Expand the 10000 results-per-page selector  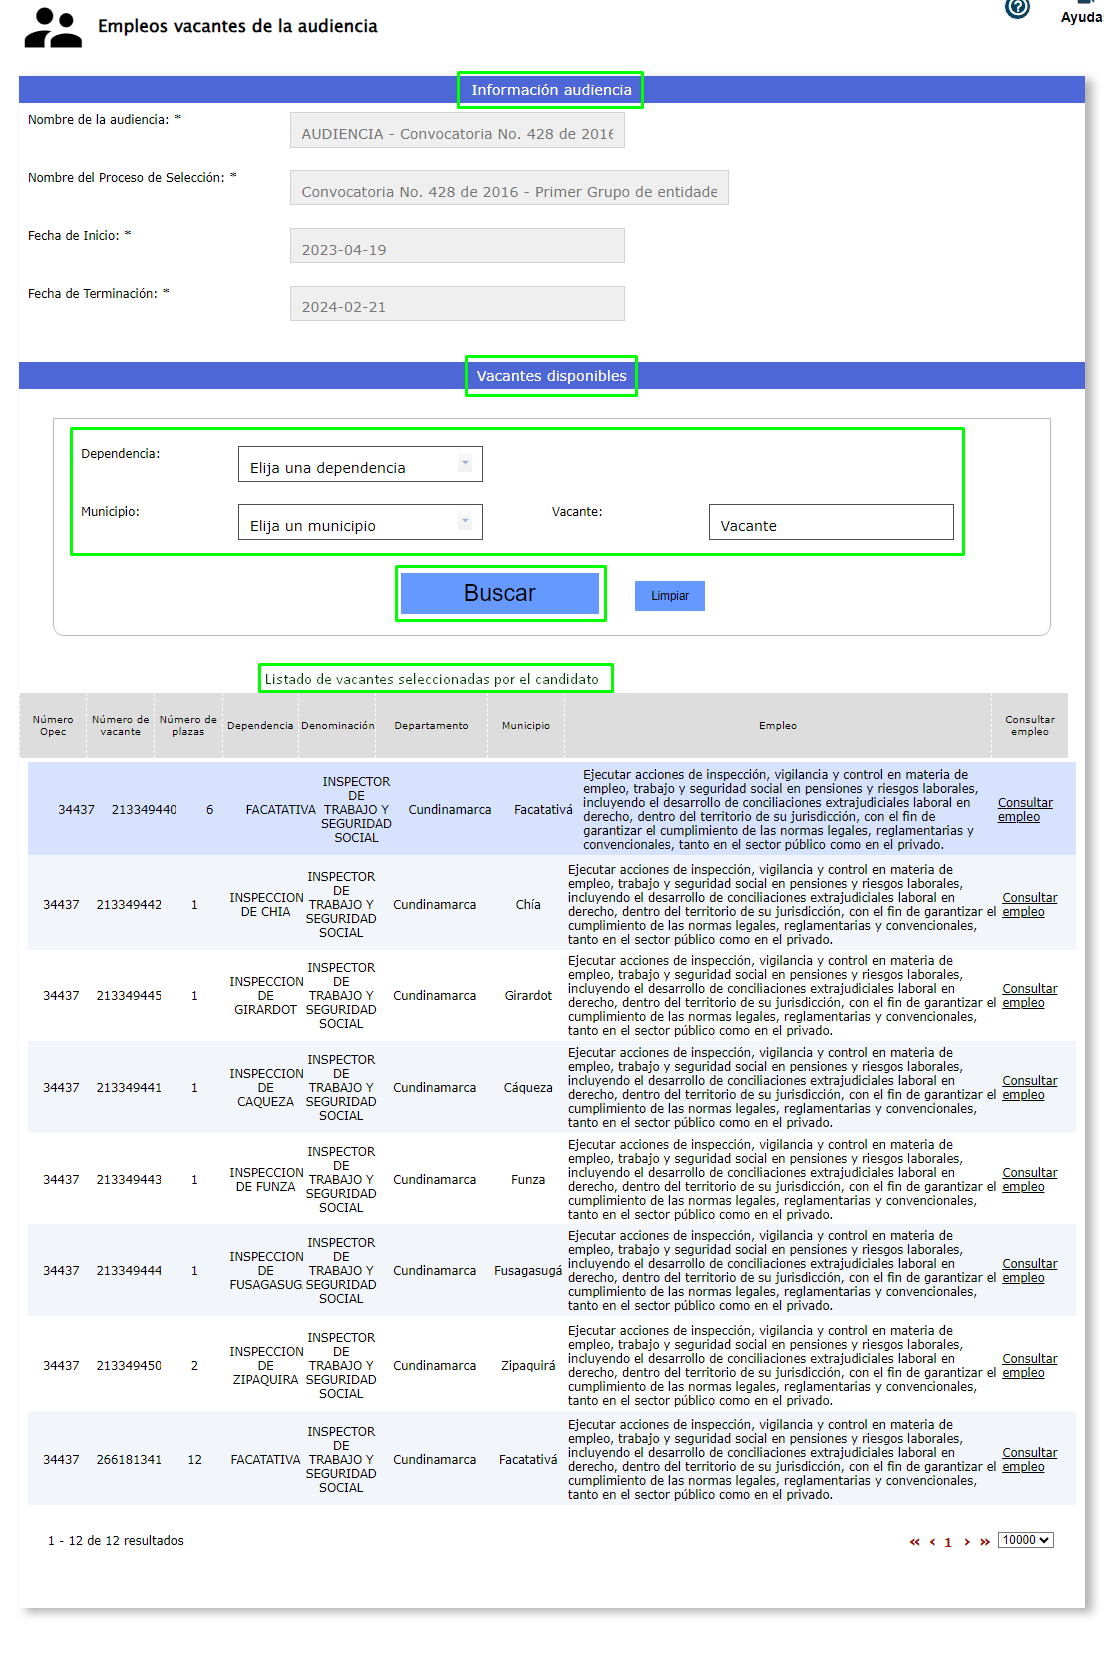click(x=1025, y=1540)
